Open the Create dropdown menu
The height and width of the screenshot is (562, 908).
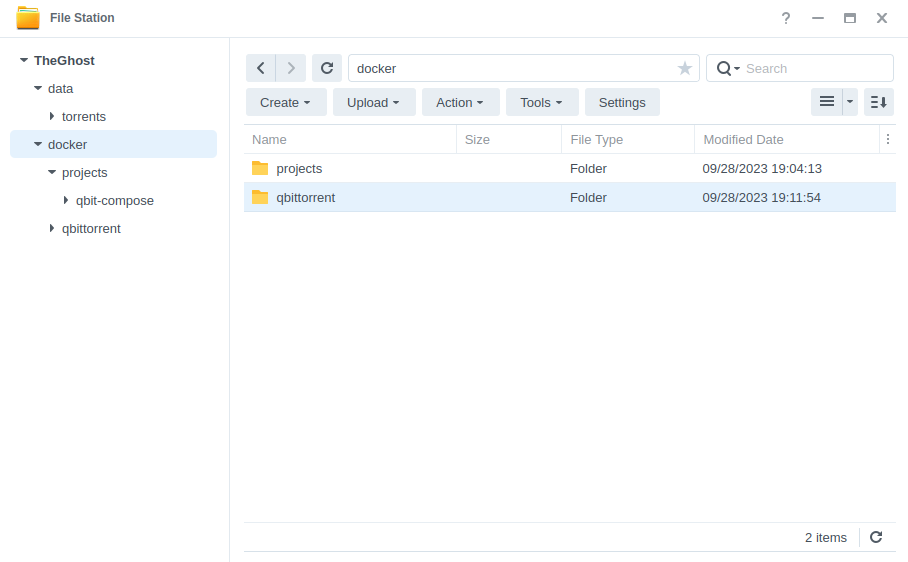286,102
